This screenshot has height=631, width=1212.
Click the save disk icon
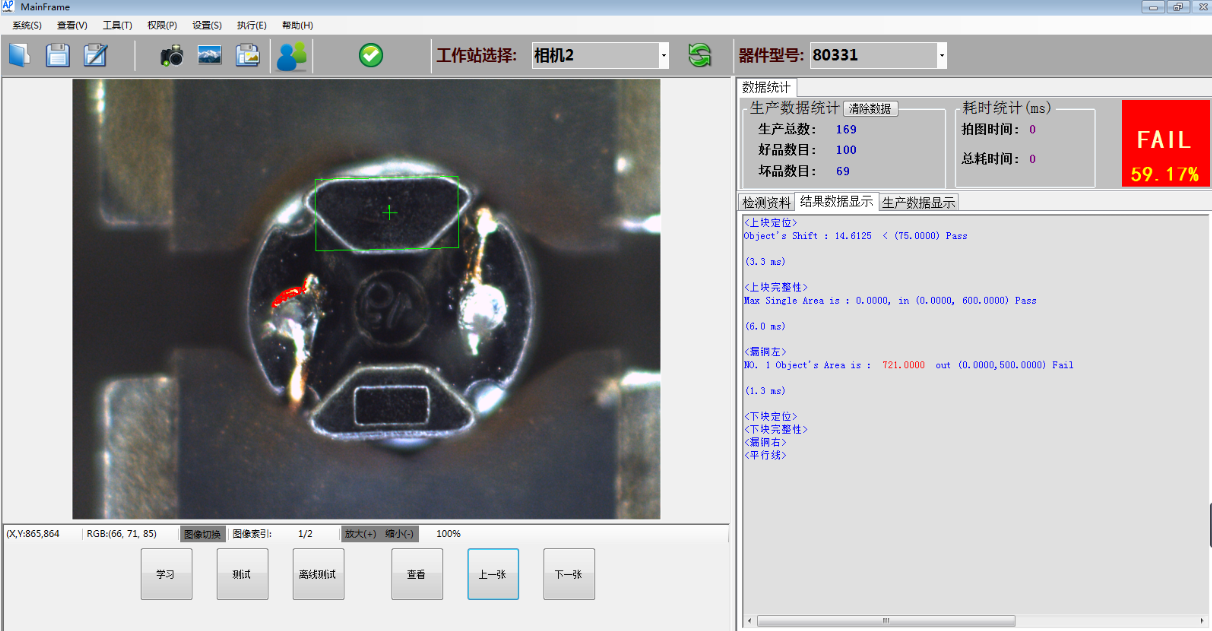(x=58, y=56)
